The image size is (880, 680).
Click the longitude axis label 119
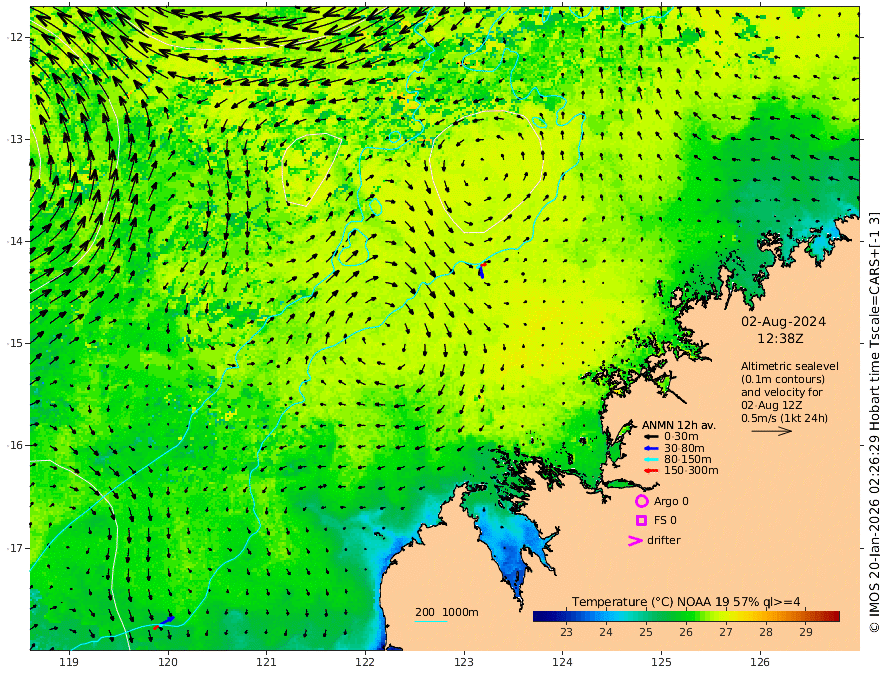[69, 663]
